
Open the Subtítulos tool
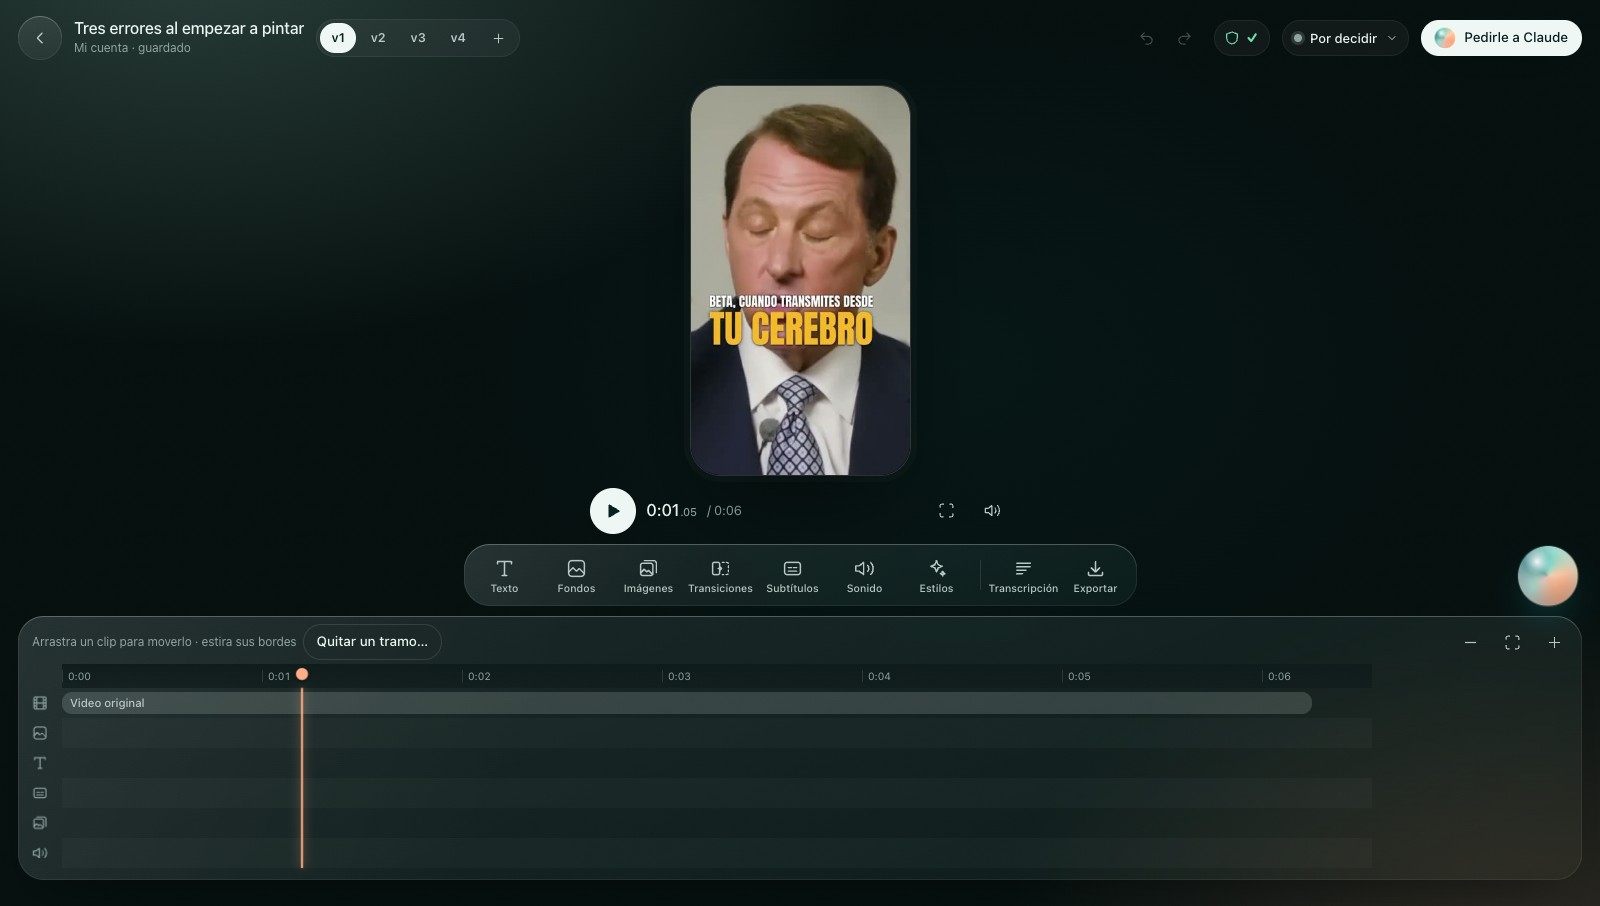(x=792, y=576)
